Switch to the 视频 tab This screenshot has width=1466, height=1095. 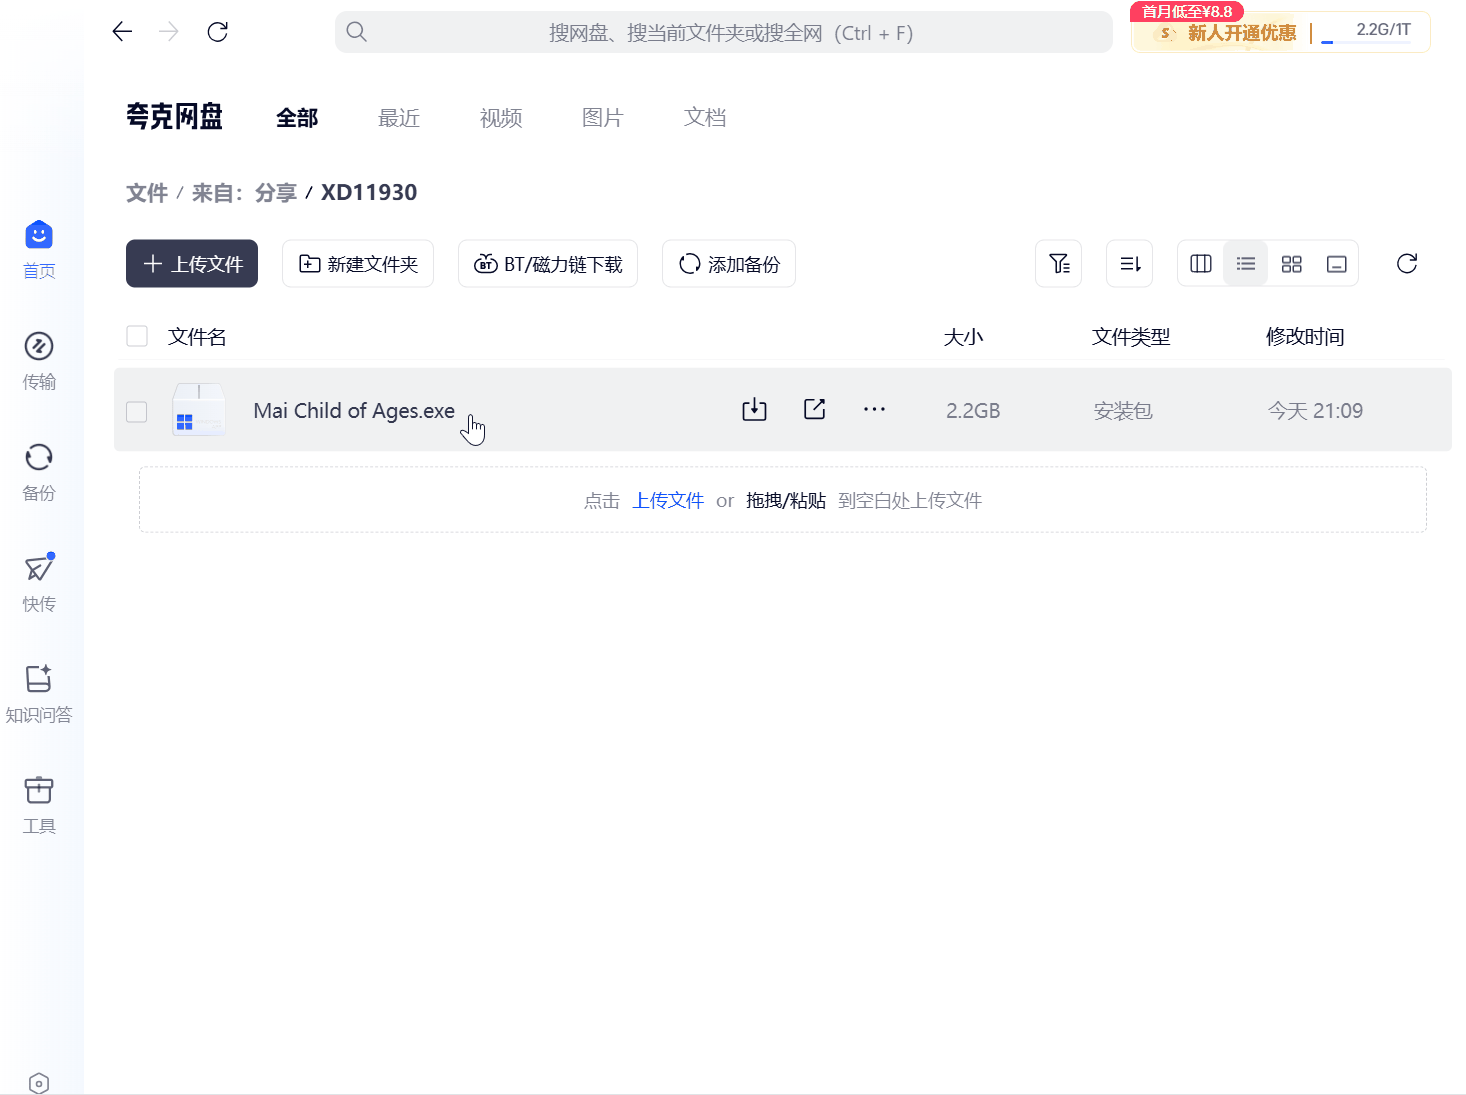click(500, 117)
